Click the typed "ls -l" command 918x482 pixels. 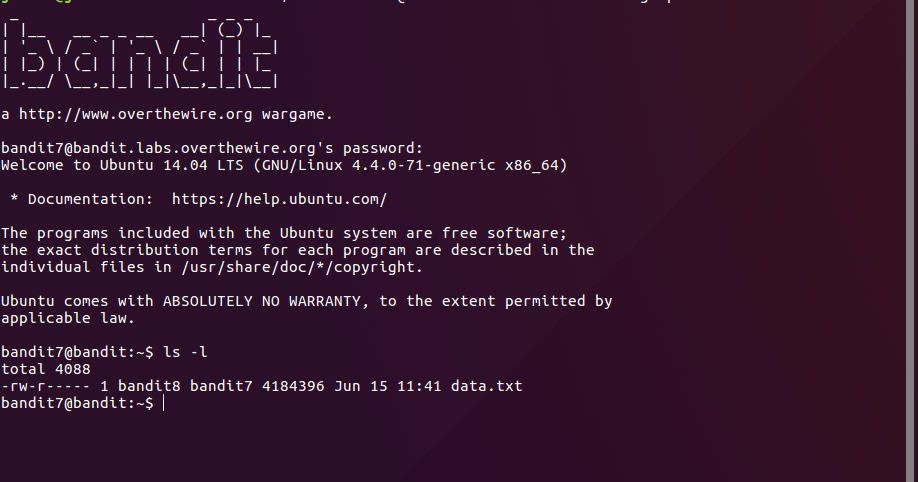[185, 352]
